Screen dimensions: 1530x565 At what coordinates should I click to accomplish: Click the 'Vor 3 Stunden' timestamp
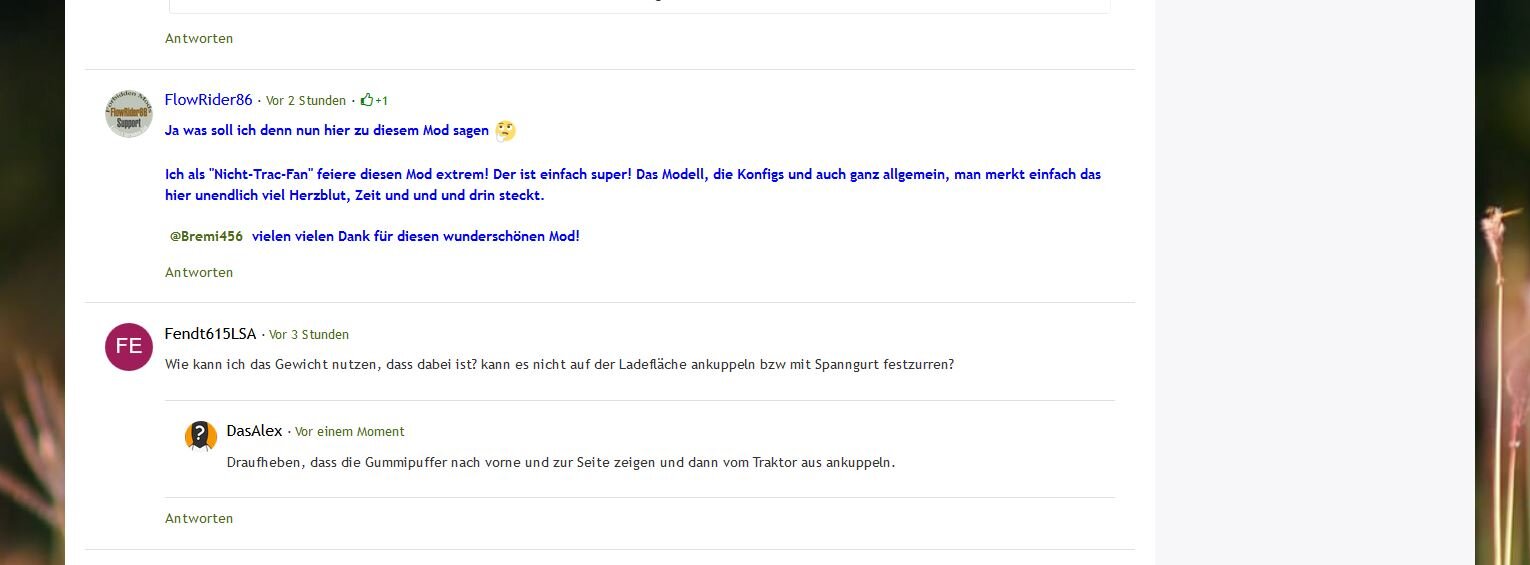[x=308, y=335]
